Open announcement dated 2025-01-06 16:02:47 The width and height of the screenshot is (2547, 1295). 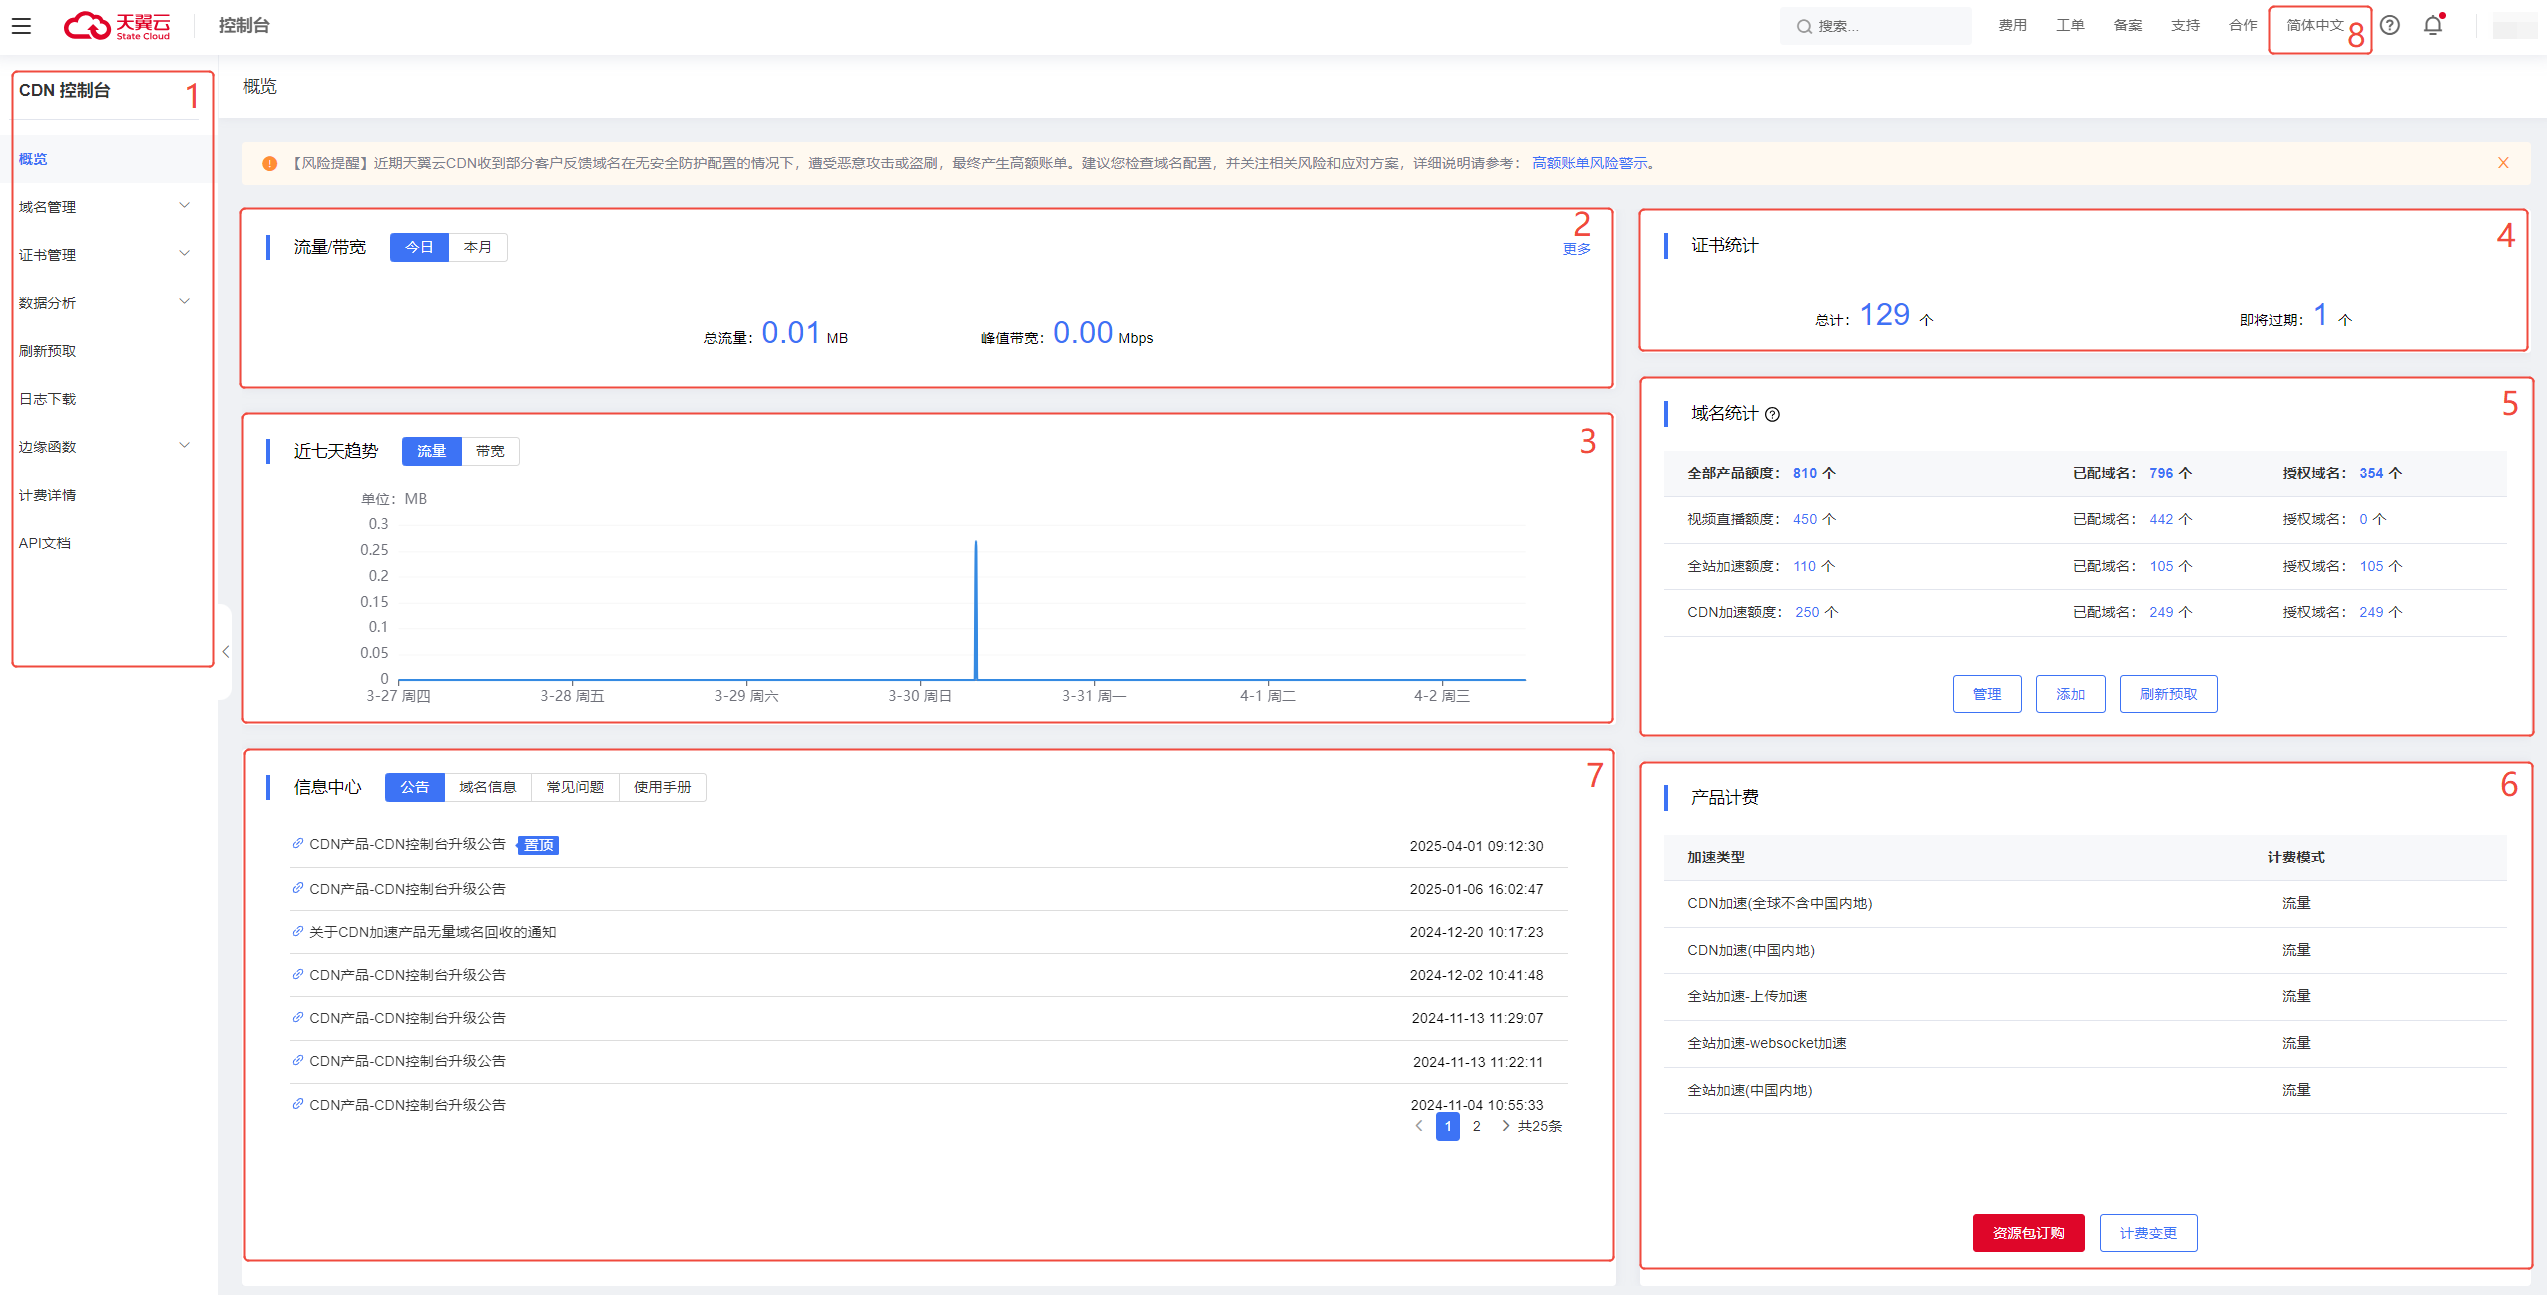tap(407, 888)
